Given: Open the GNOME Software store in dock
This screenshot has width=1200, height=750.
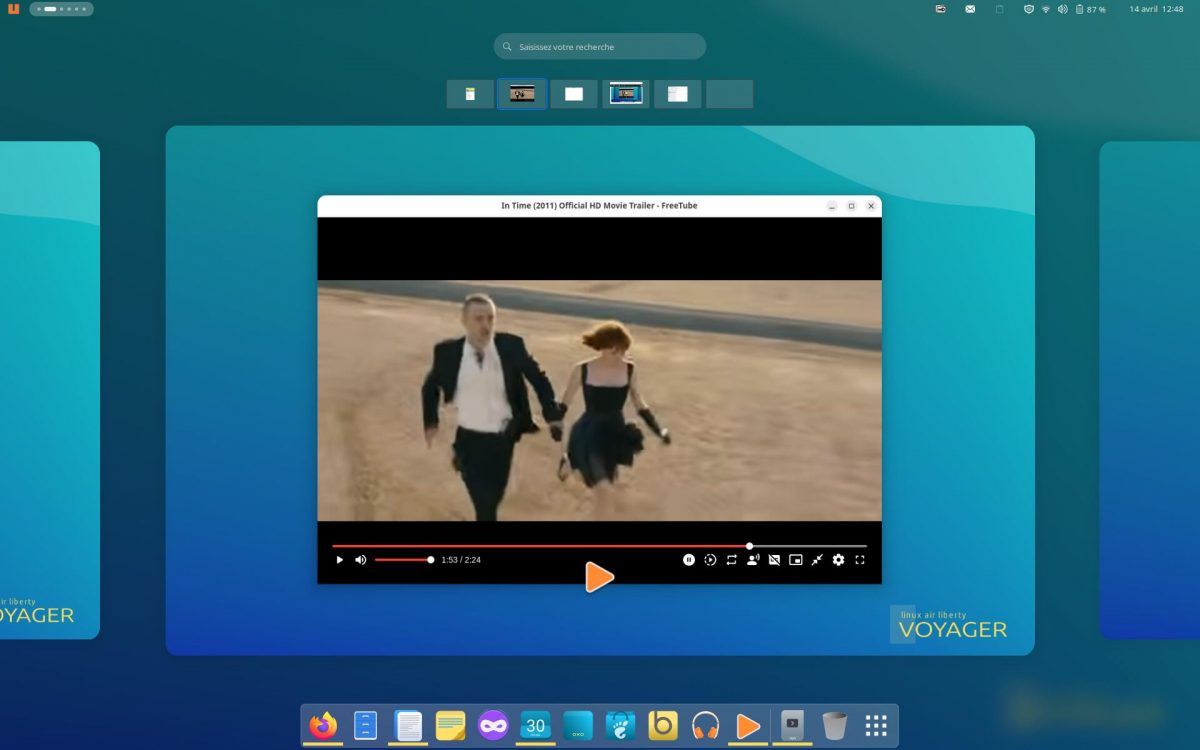Looking at the screenshot, I should point(621,725).
